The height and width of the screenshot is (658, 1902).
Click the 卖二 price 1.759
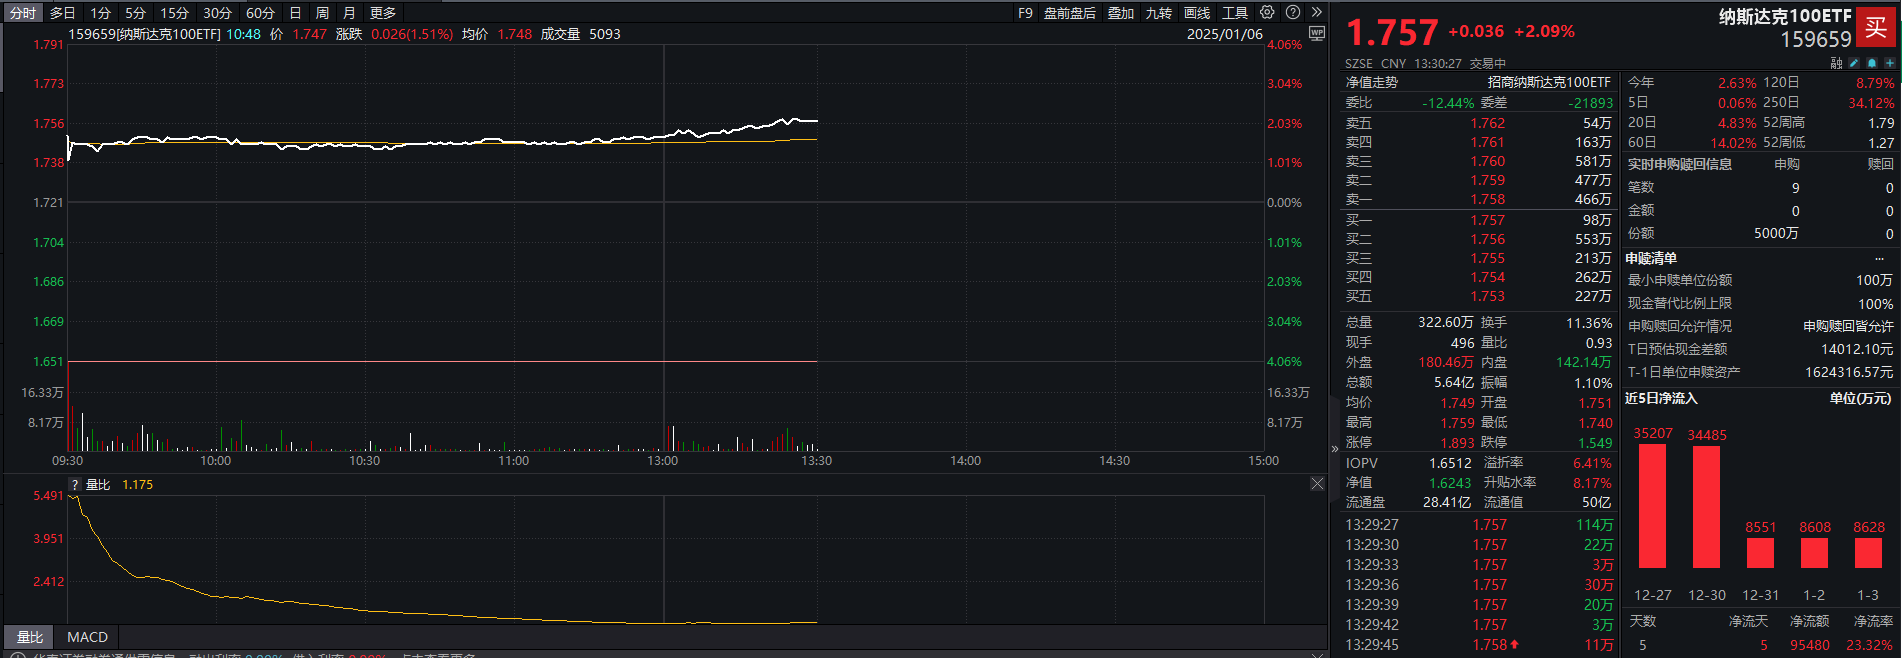click(1488, 180)
